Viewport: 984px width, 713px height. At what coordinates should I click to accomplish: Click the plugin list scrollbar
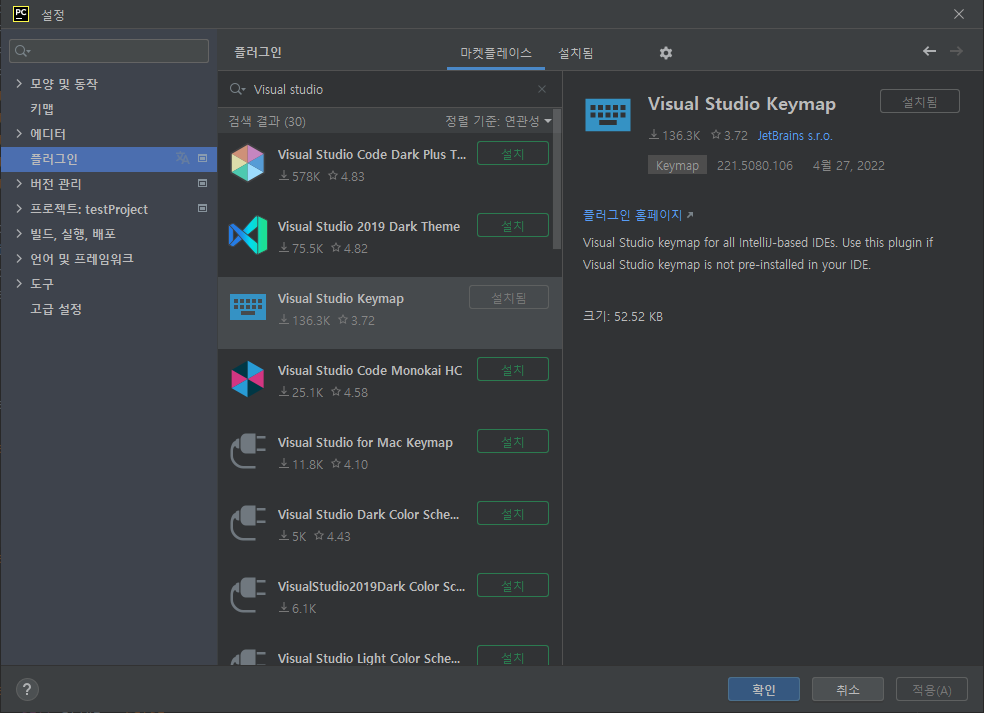coord(557,181)
